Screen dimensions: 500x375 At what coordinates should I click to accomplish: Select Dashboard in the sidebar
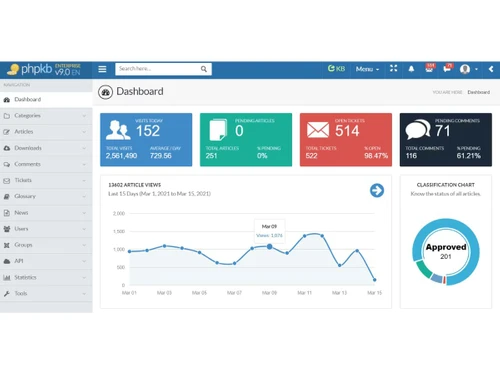(x=46, y=99)
